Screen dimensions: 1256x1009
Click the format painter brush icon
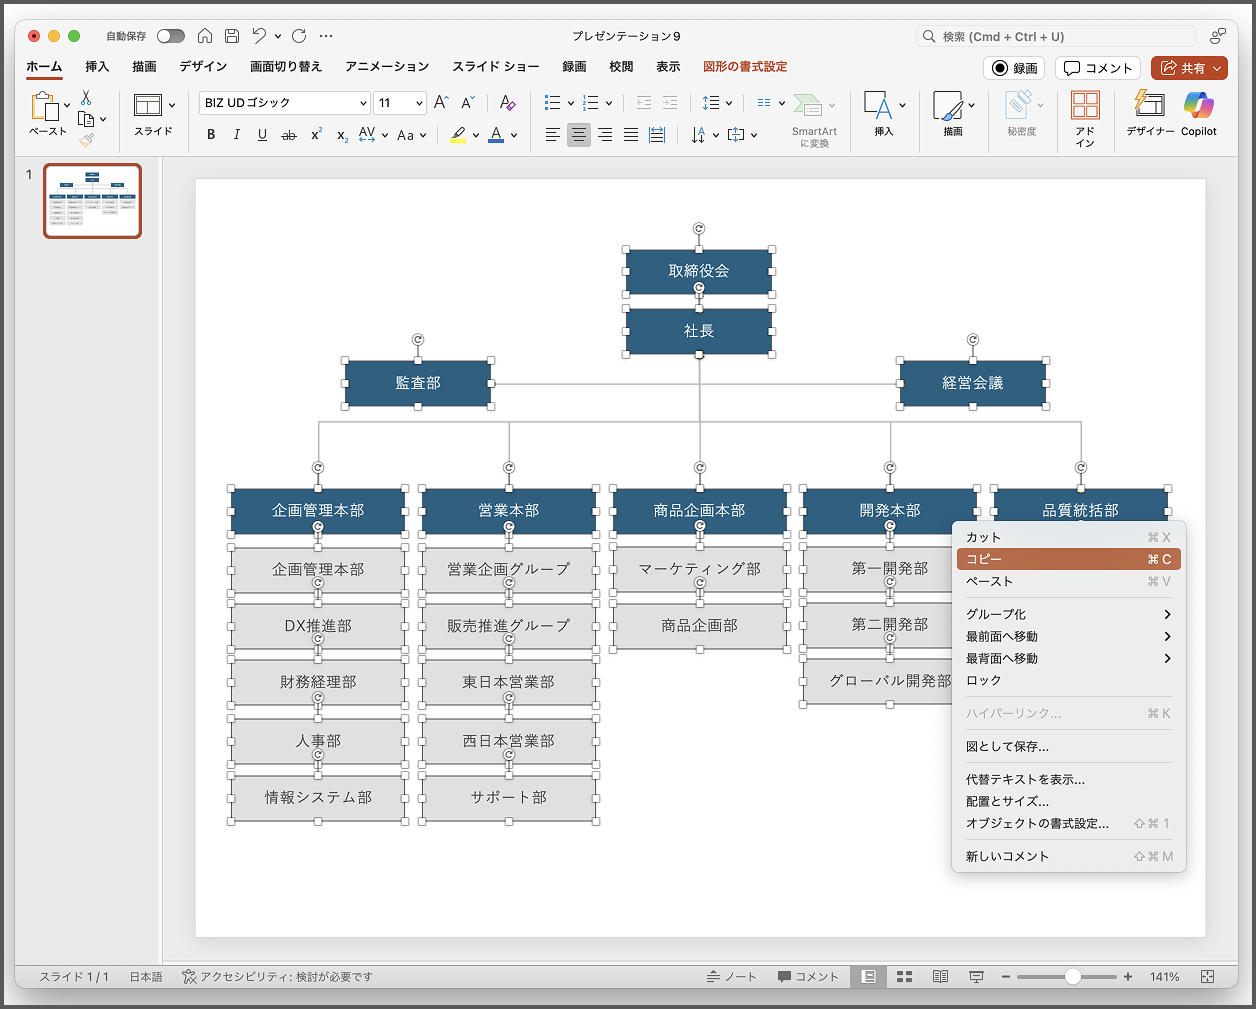(x=87, y=141)
